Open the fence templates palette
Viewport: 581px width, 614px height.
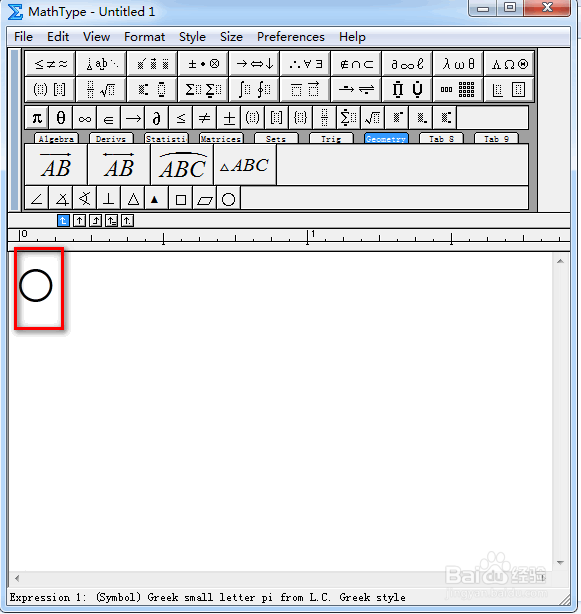(50, 89)
